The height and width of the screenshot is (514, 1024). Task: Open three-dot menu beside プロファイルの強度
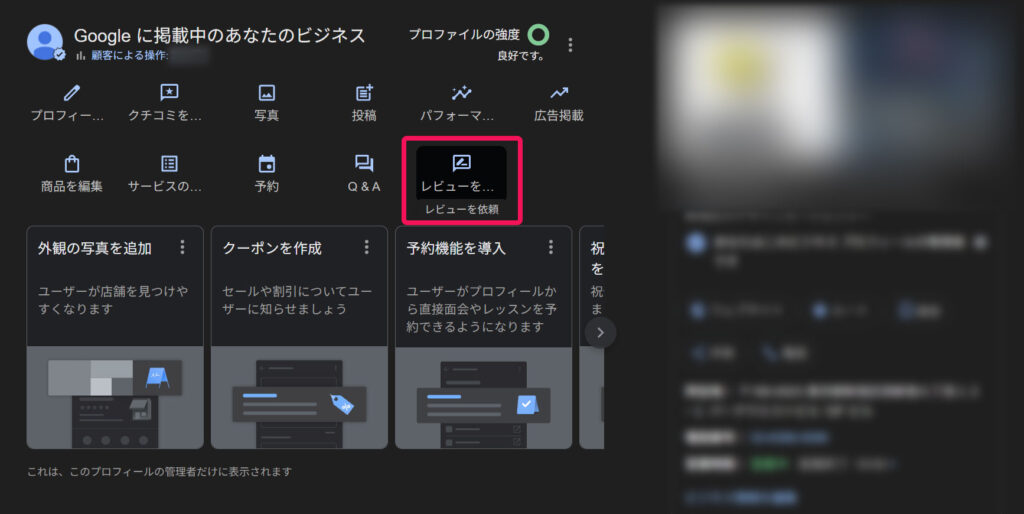click(x=570, y=45)
